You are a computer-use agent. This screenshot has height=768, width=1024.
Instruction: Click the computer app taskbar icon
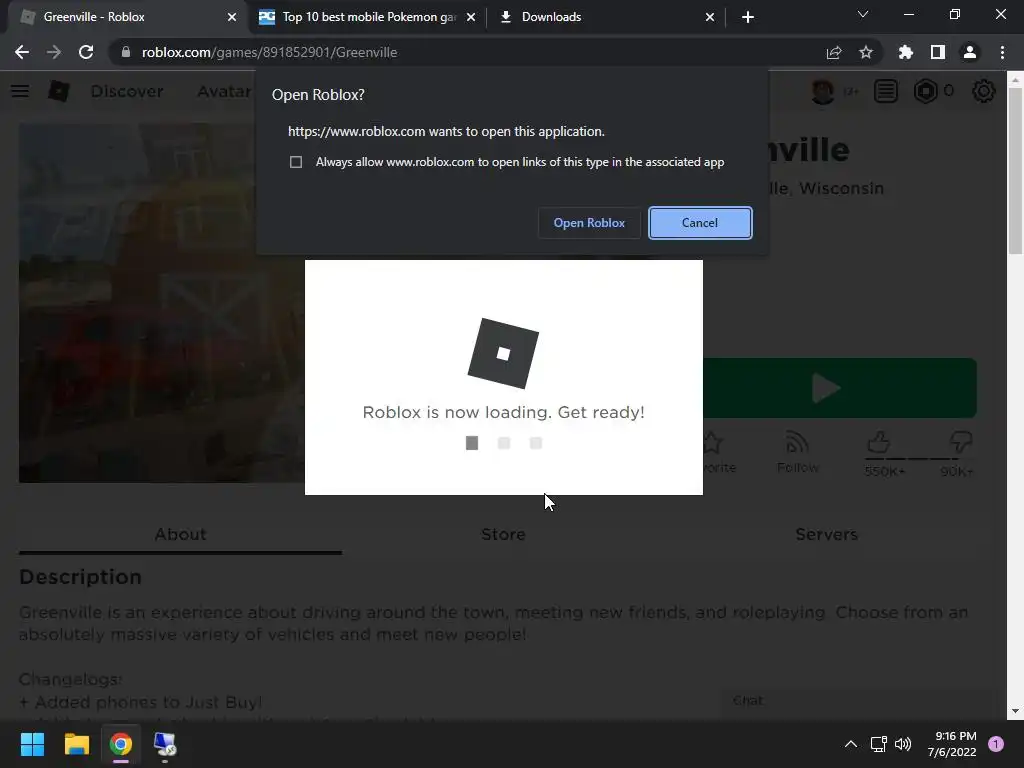(x=165, y=744)
